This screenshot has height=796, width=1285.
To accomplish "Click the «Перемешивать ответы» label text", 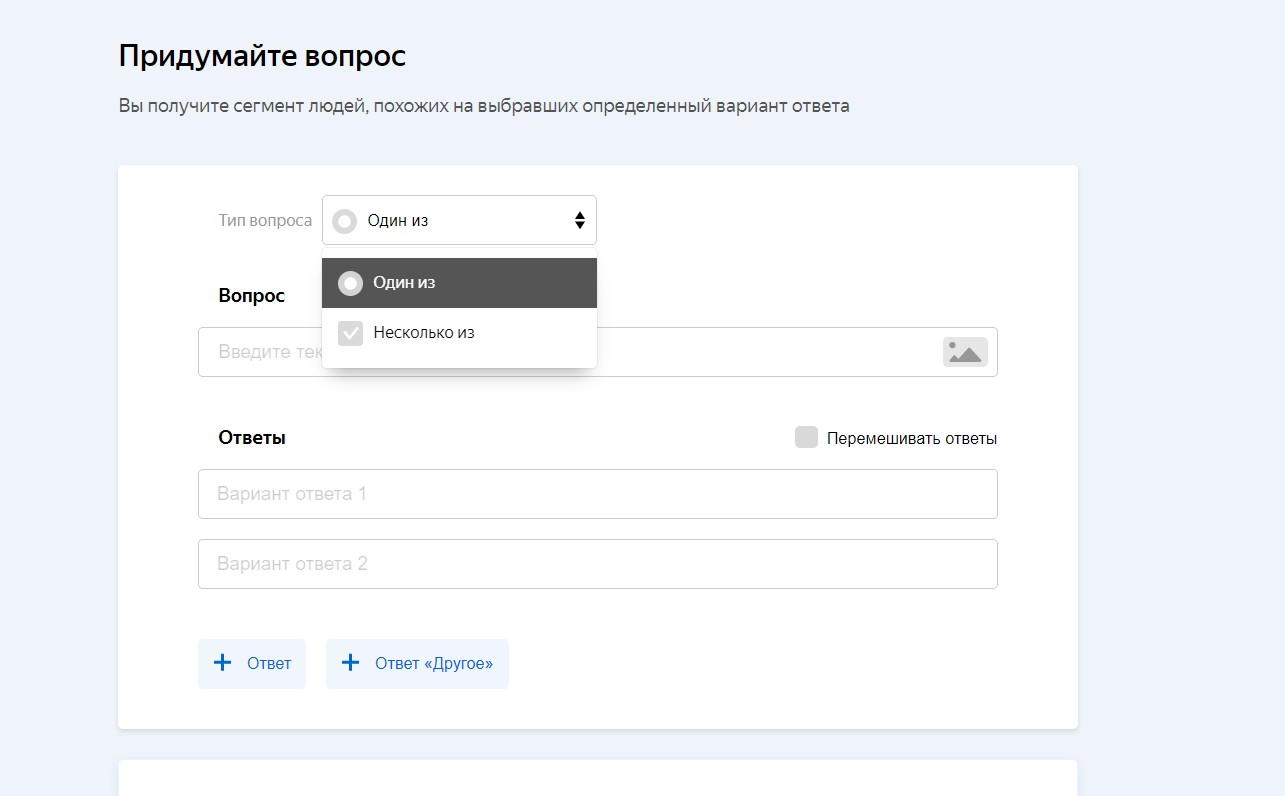I will pyautogui.click(x=911, y=439).
